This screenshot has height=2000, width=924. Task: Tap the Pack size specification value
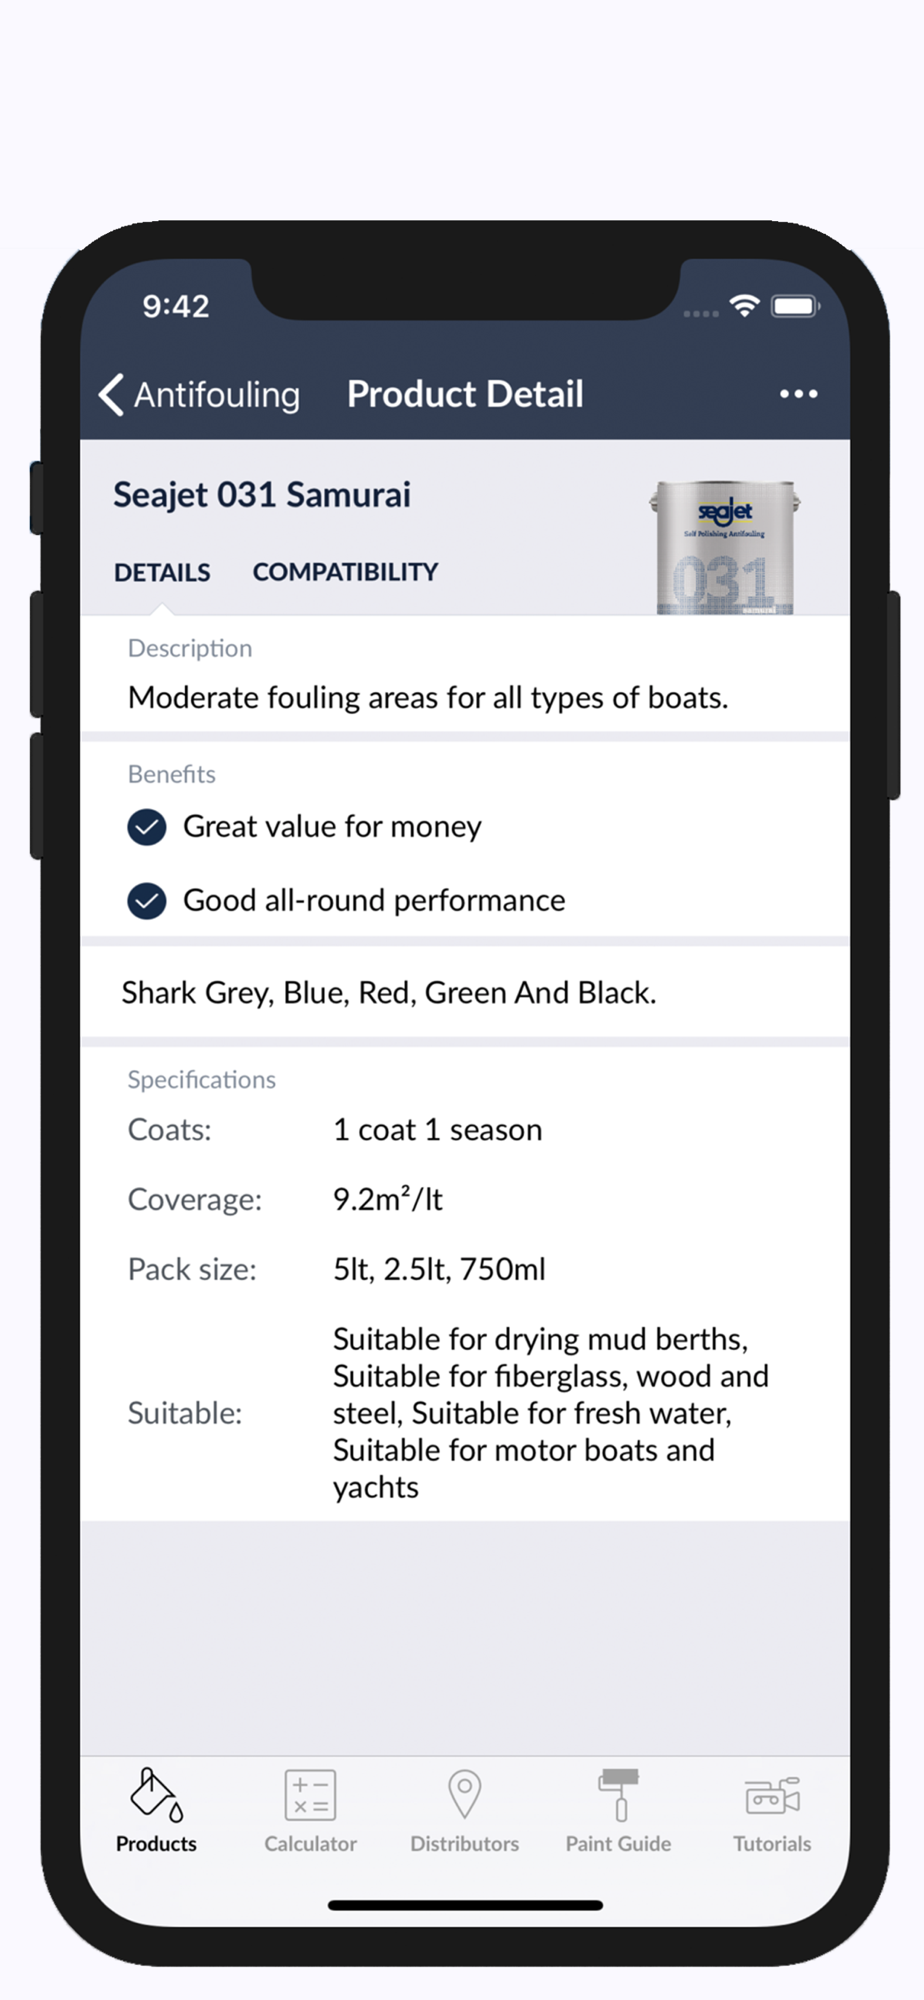[439, 1269]
